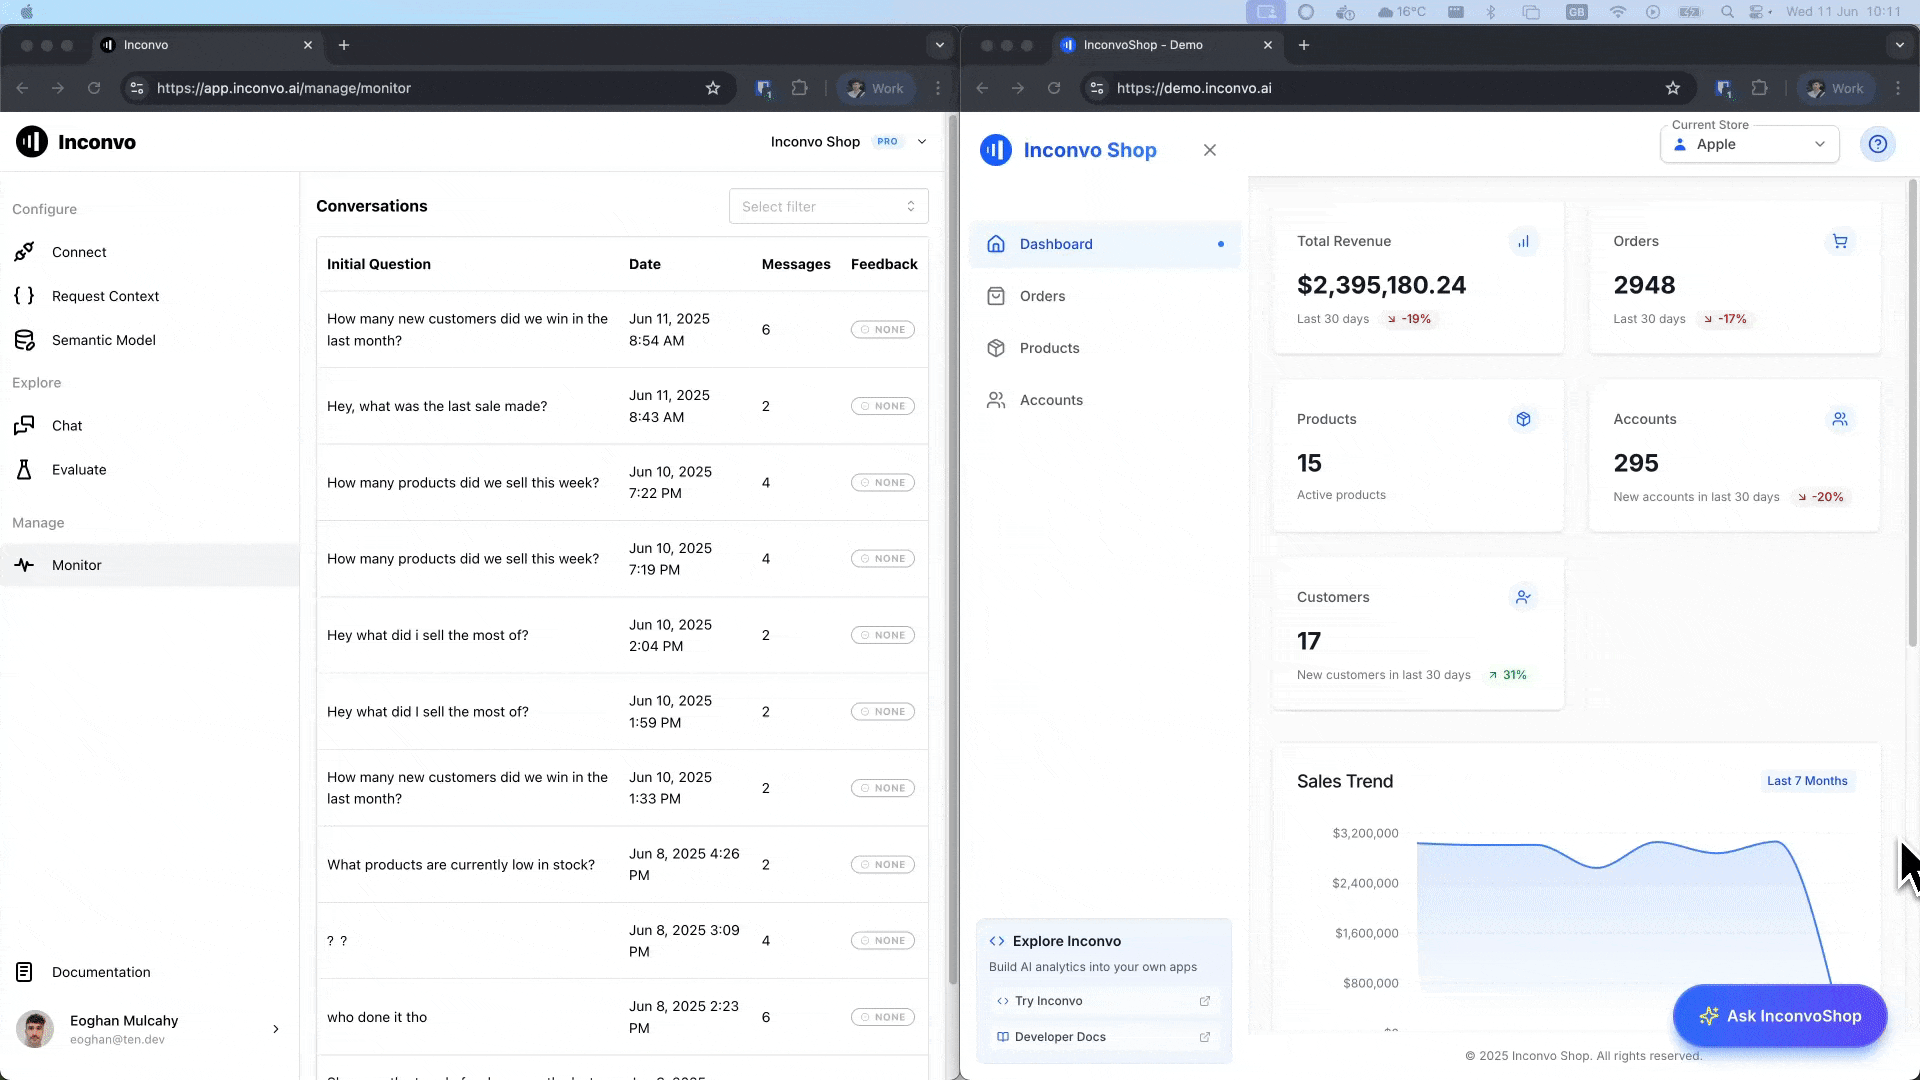Click NONE feedback badge for 8:54 AM row
1920x1080 pixels.
click(x=883, y=330)
